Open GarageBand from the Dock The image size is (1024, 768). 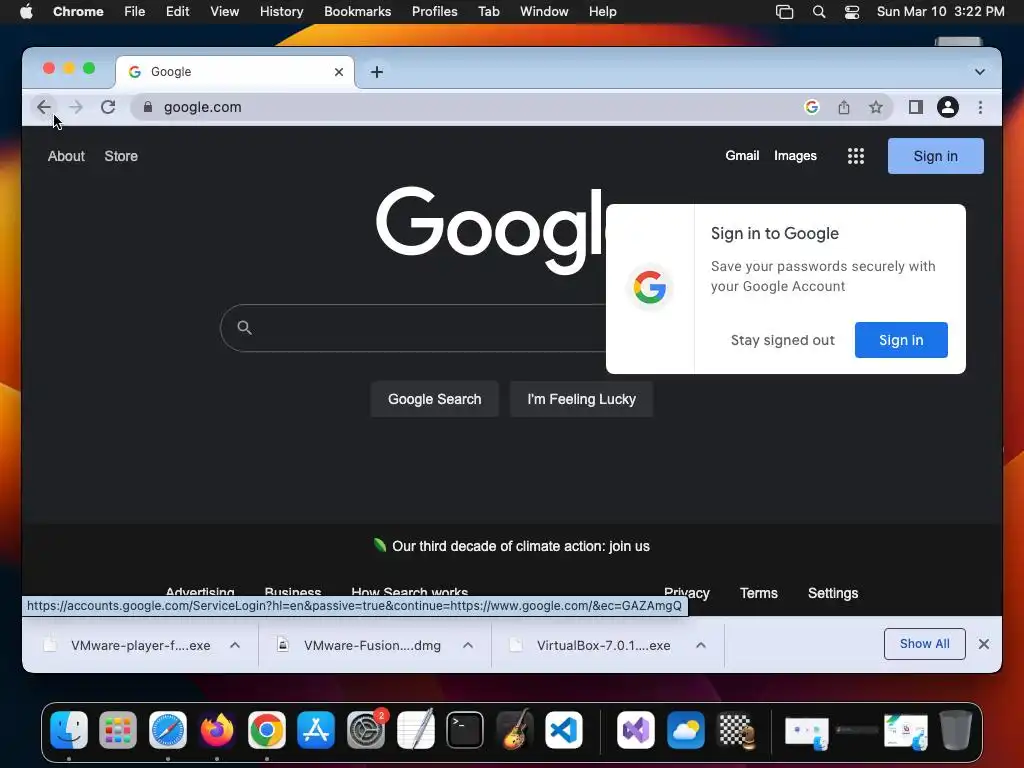click(x=515, y=729)
